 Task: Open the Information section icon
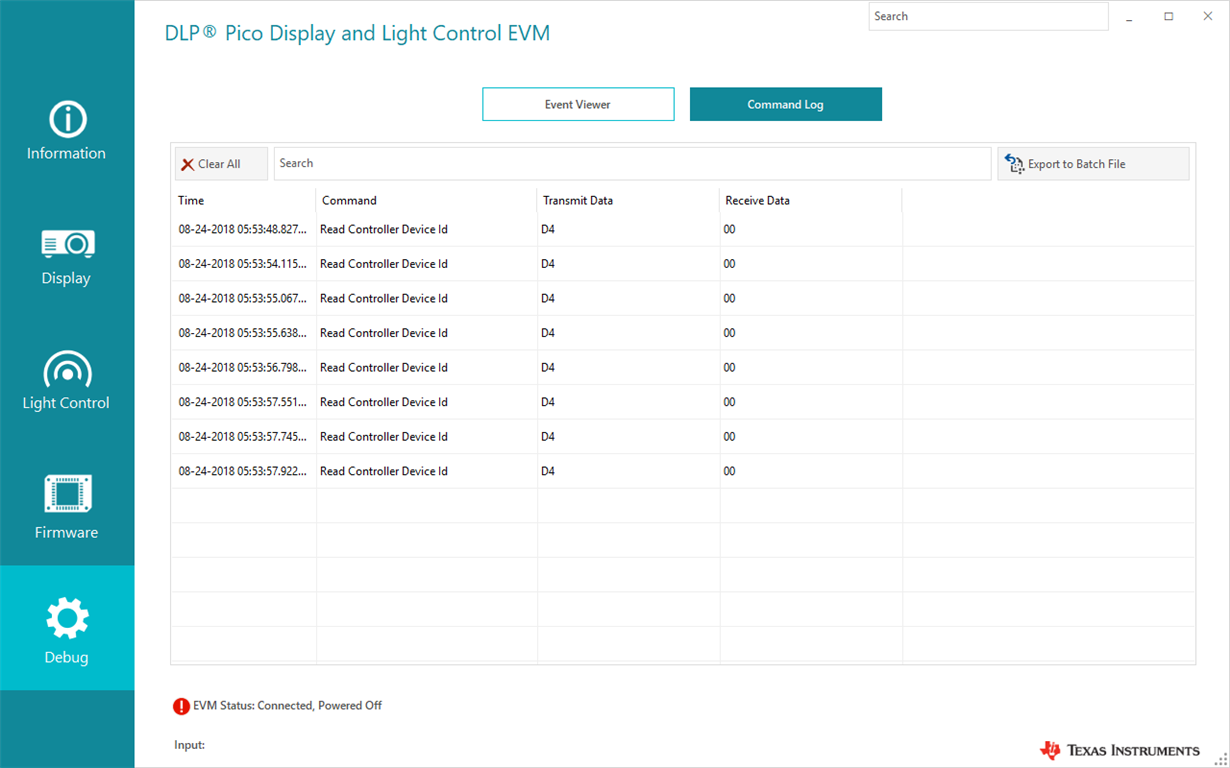[x=67, y=119]
